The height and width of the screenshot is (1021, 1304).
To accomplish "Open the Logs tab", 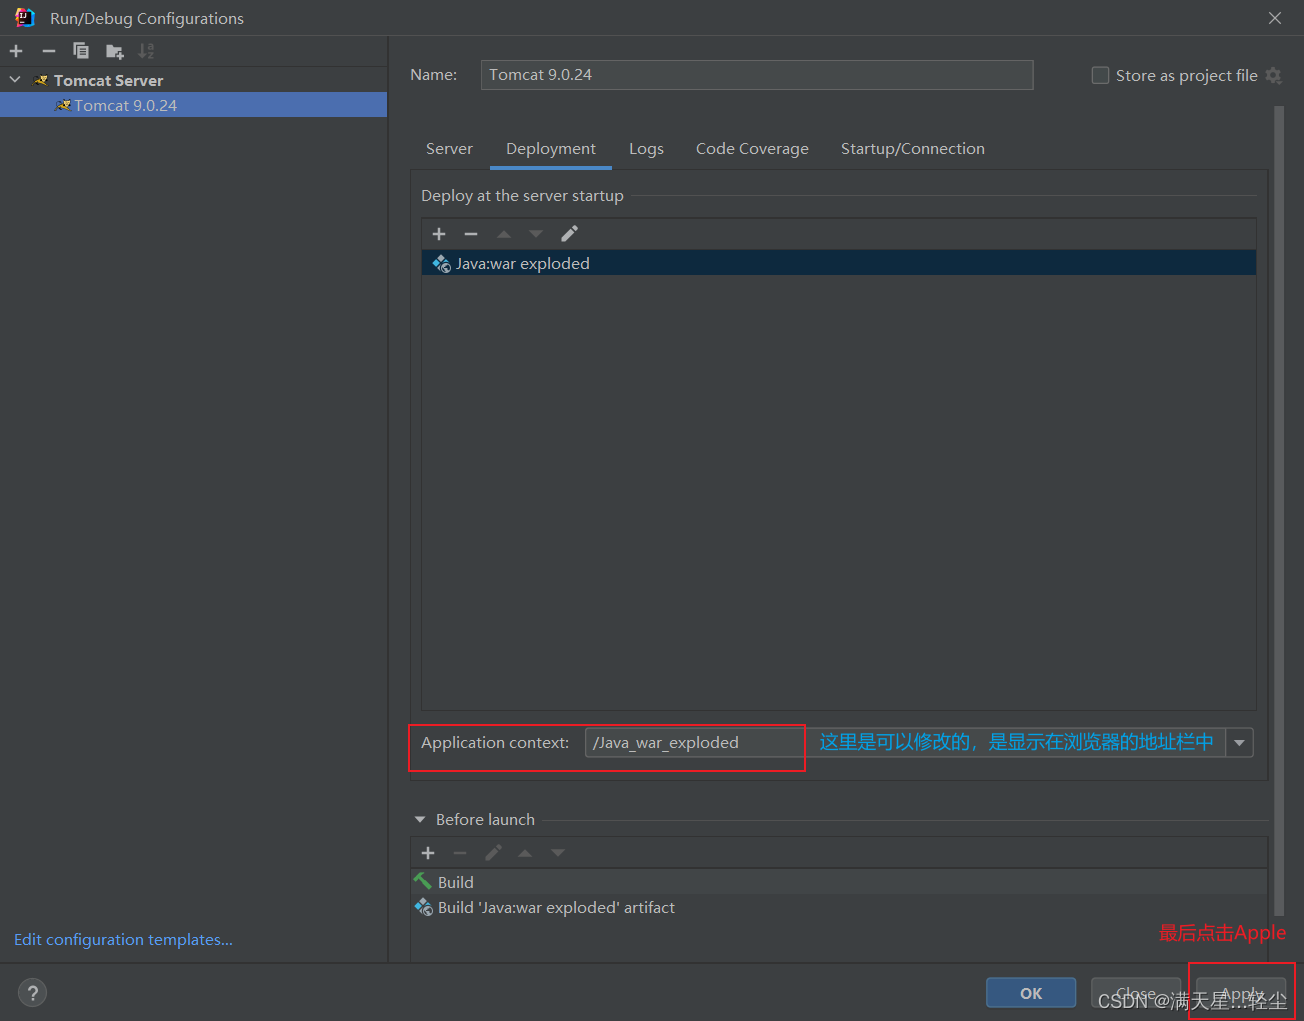I will pyautogui.click(x=646, y=148).
